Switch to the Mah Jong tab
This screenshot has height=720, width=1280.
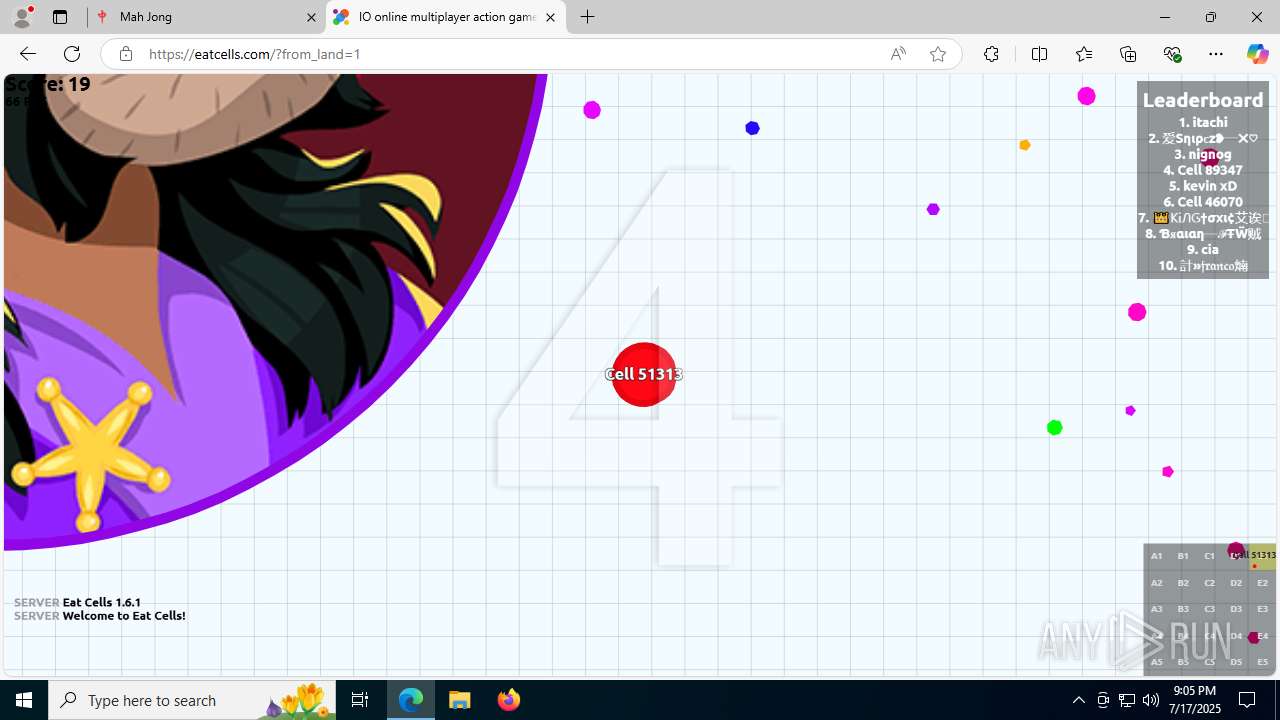tap(206, 17)
